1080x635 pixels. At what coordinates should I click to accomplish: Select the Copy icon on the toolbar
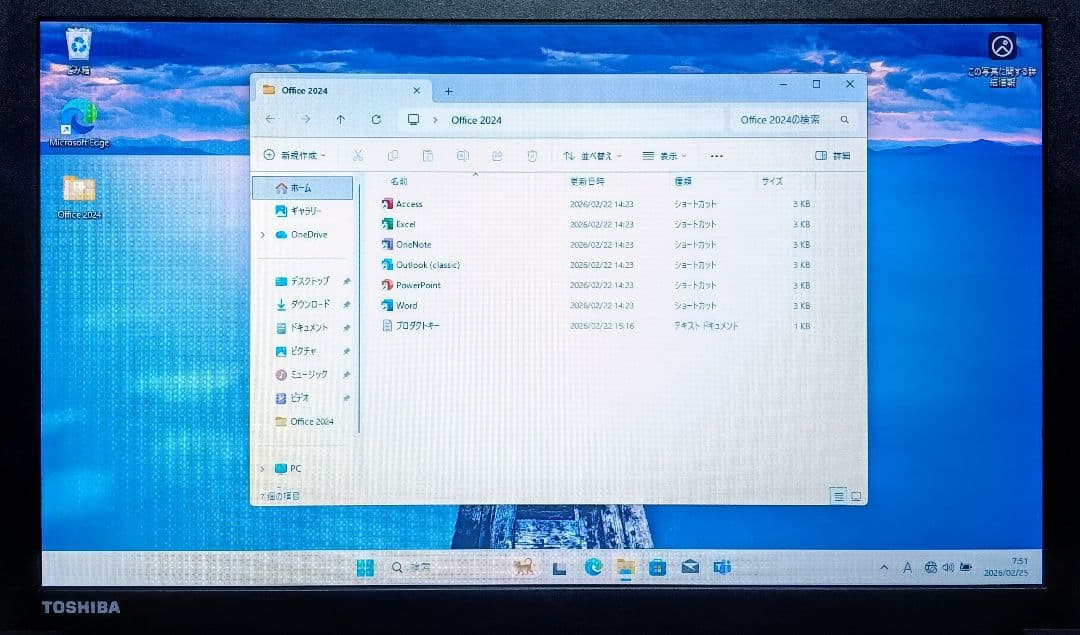tap(391, 156)
